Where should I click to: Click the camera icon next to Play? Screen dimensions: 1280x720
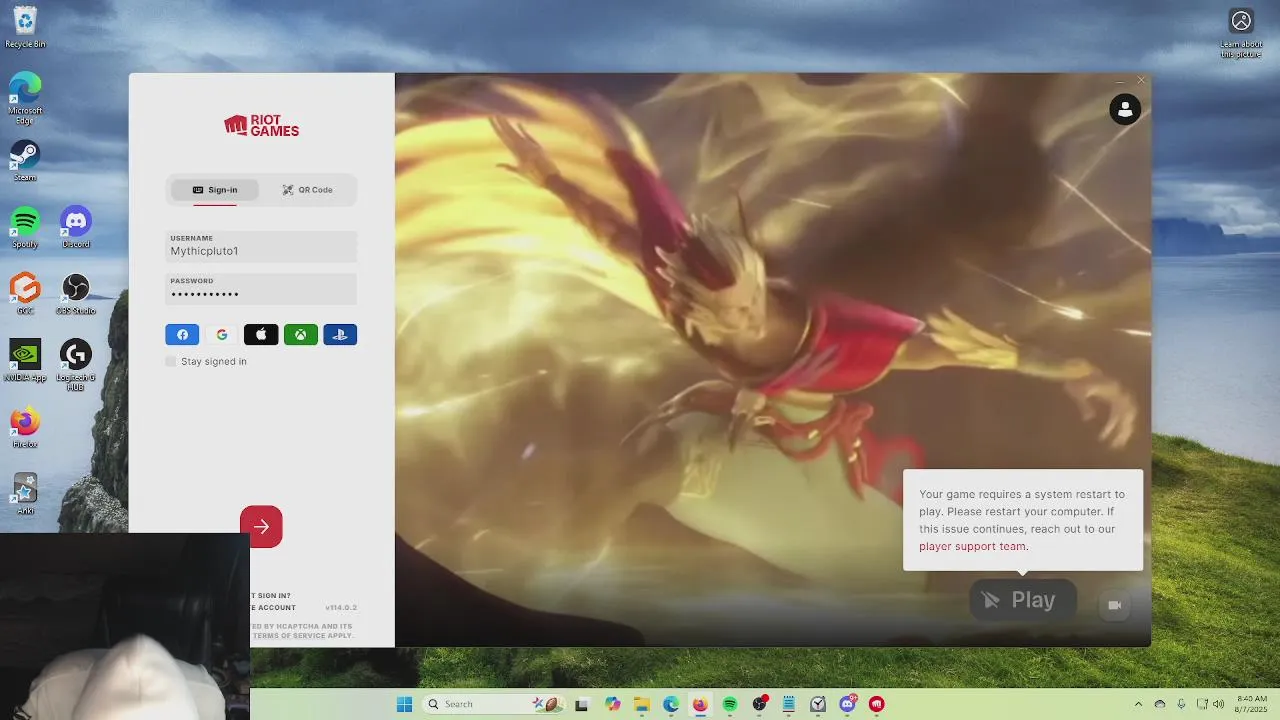pos(1115,605)
